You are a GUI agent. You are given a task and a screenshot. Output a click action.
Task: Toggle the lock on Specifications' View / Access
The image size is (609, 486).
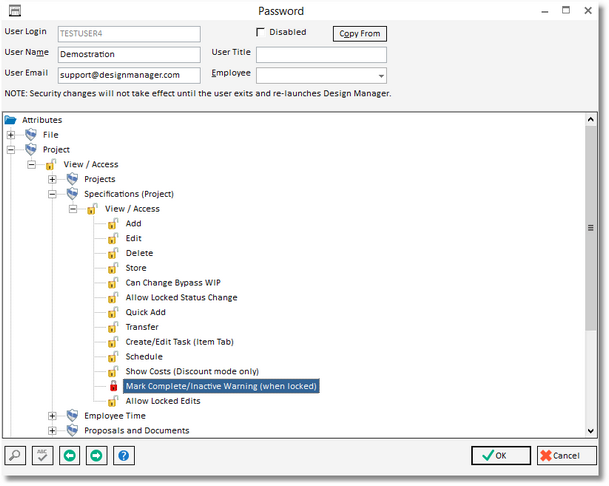tap(92, 209)
